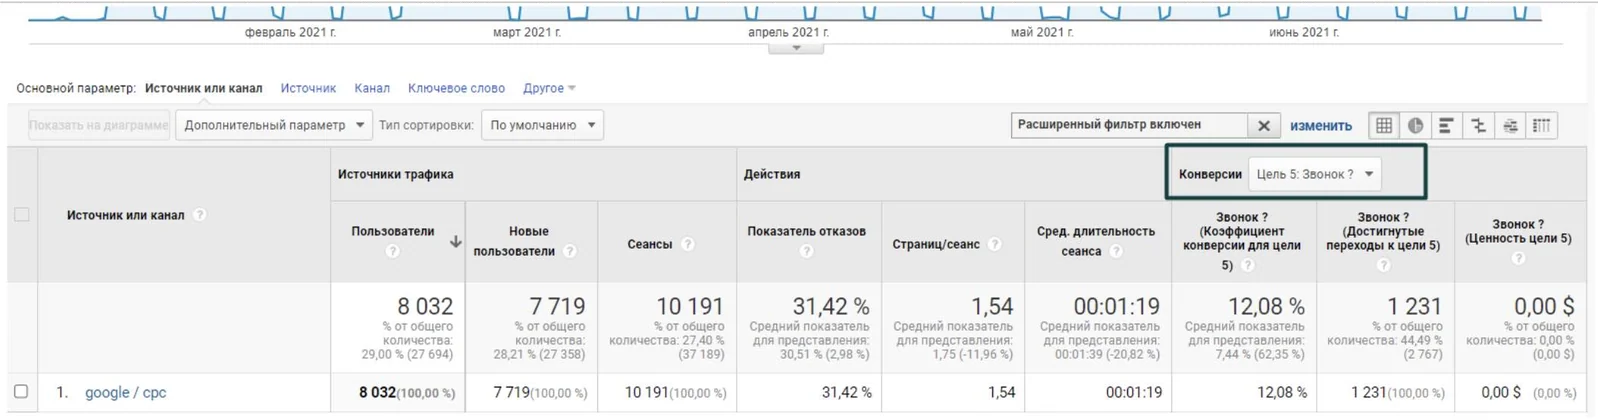Open help for Пользователи column
Image resolution: width=1598 pixels, height=420 pixels.
coord(392,251)
